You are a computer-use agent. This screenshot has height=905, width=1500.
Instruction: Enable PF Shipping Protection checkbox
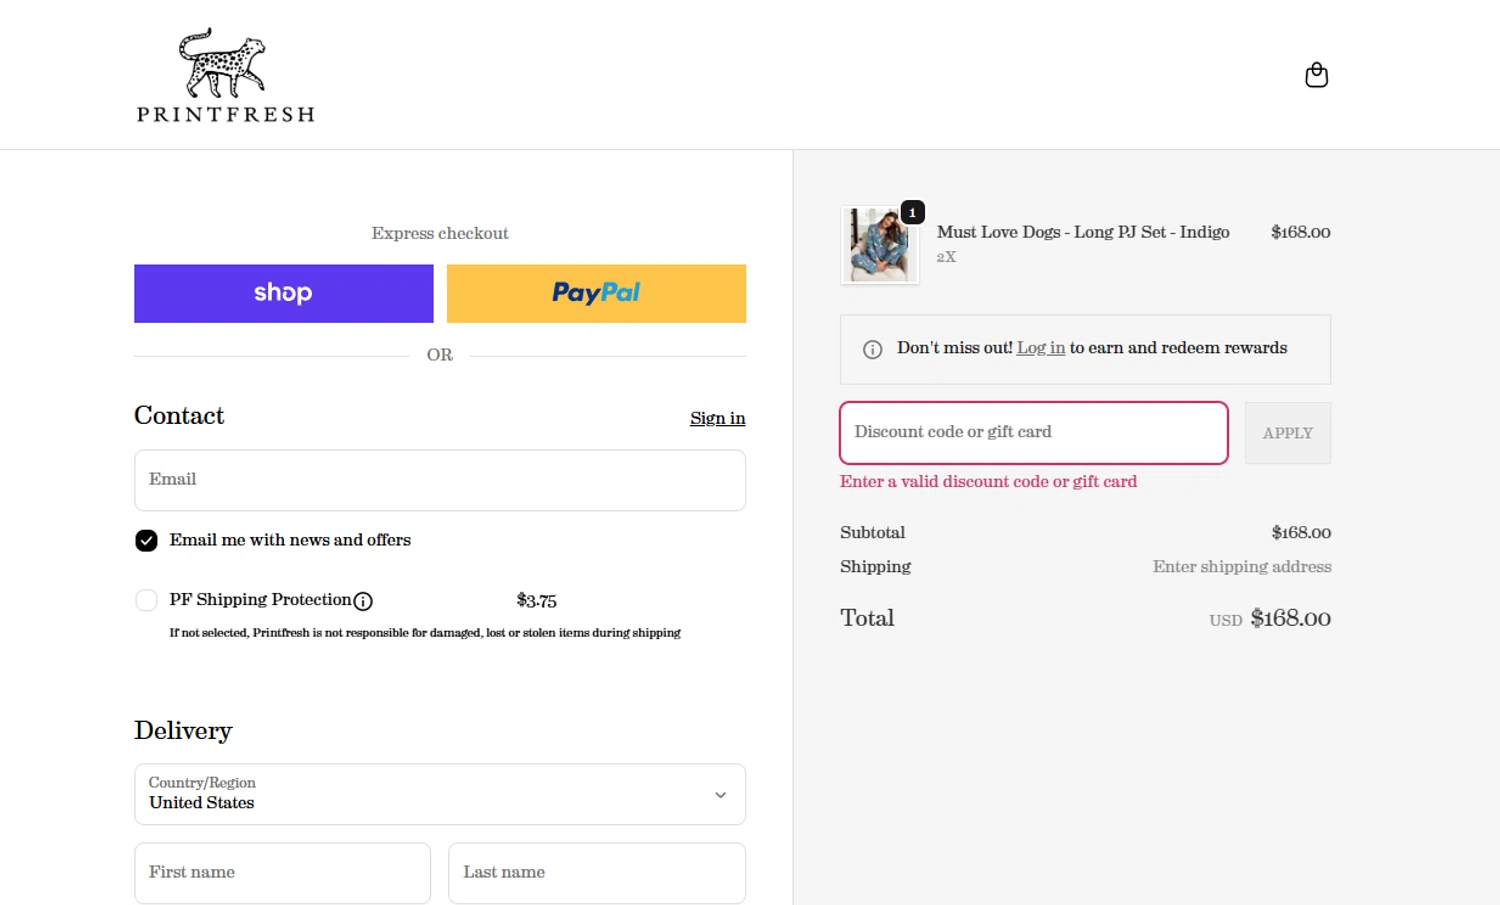[x=146, y=600]
